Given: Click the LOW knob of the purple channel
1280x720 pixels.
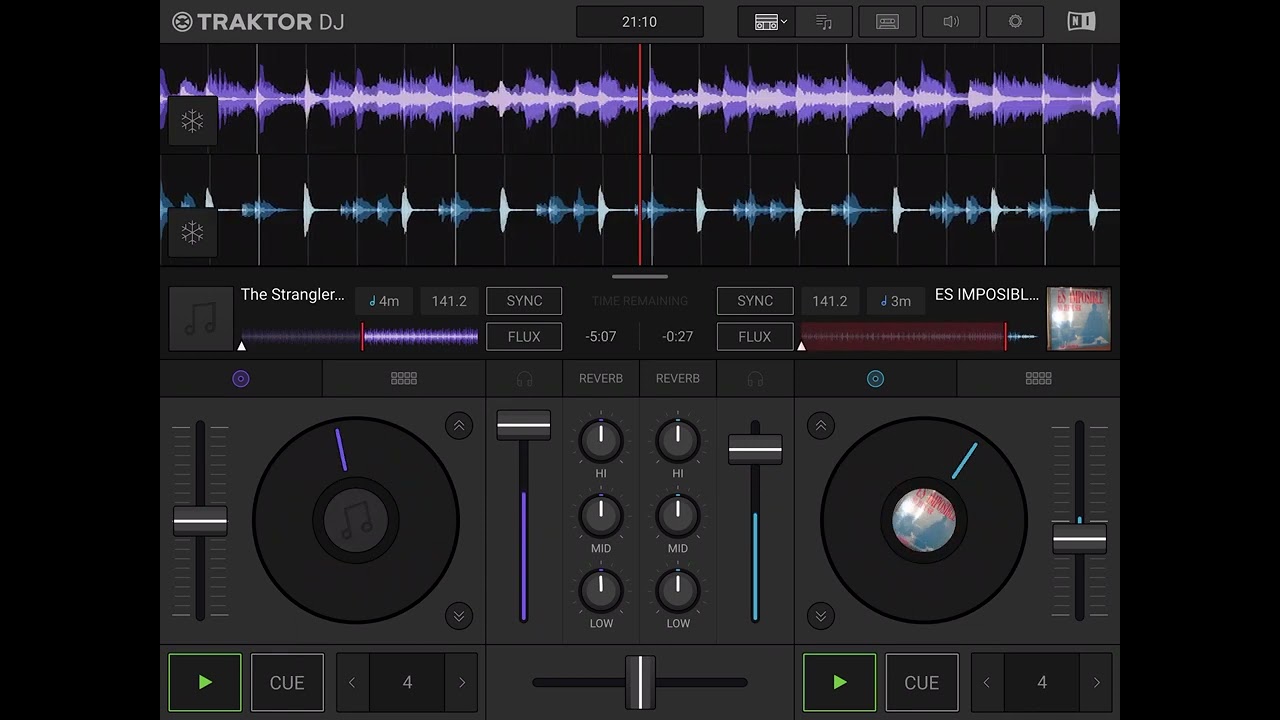Looking at the screenshot, I should click(x=601, y=591).
